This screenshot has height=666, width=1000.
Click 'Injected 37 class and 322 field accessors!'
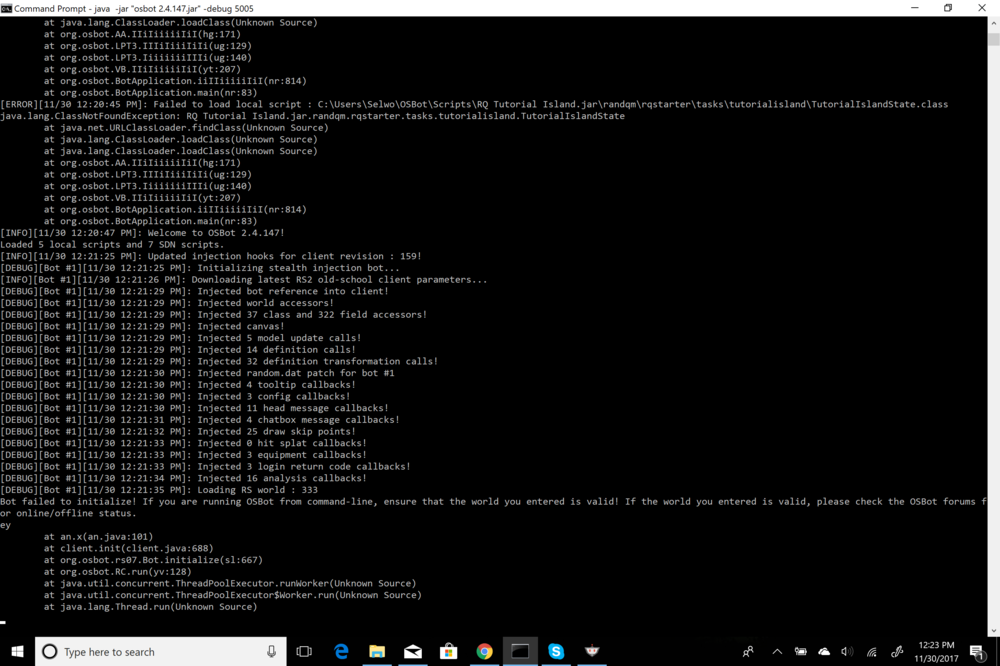214,314
